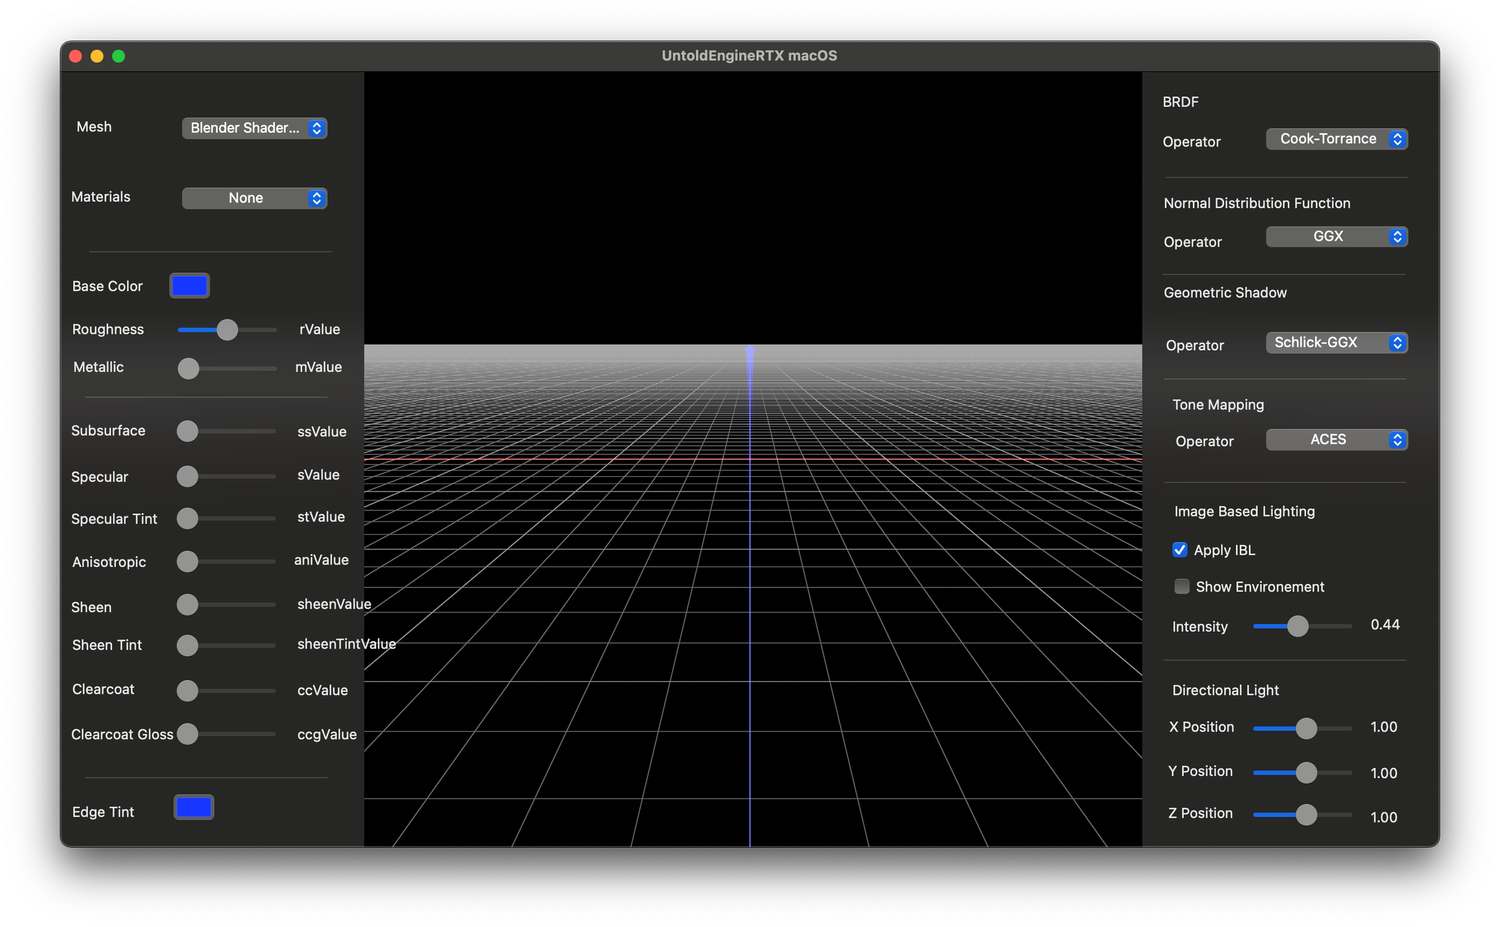The image size is (1500, 927).
Task: Open the Mesh dropdown showing Blender Shader
Action: 254,128
